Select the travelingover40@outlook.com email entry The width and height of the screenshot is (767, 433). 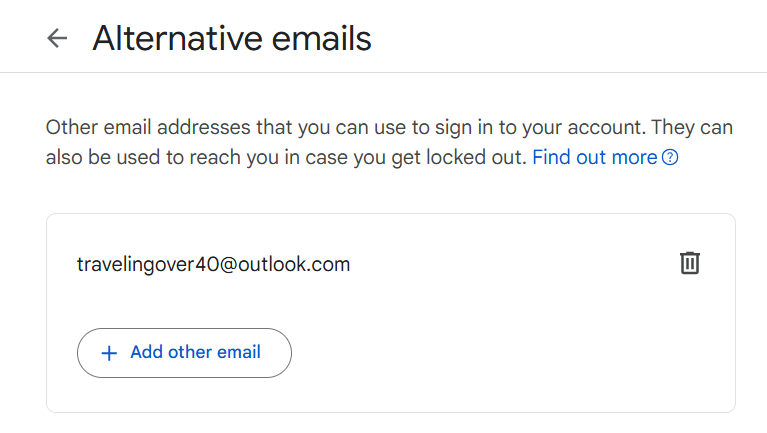[x=213, y=264]
